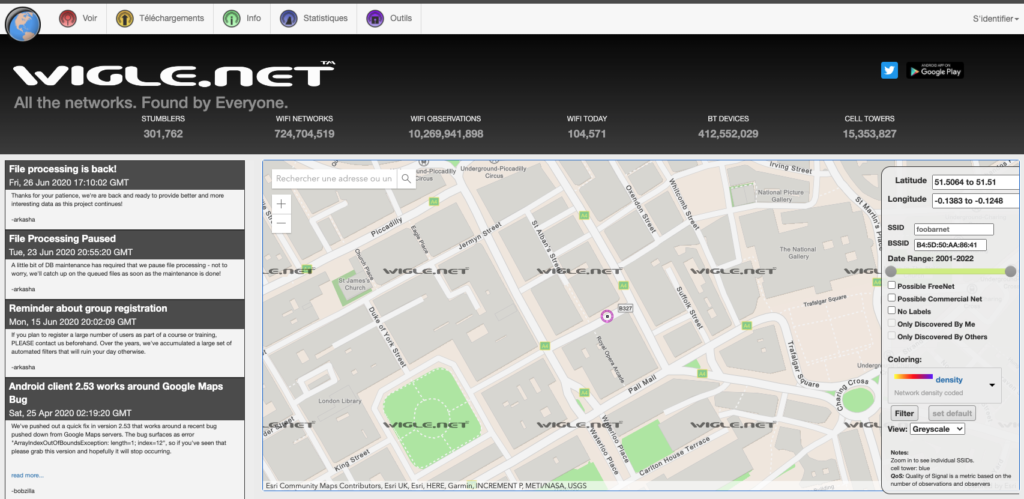Toggle Only Discovered By Me checkbox

pos(892,323)
